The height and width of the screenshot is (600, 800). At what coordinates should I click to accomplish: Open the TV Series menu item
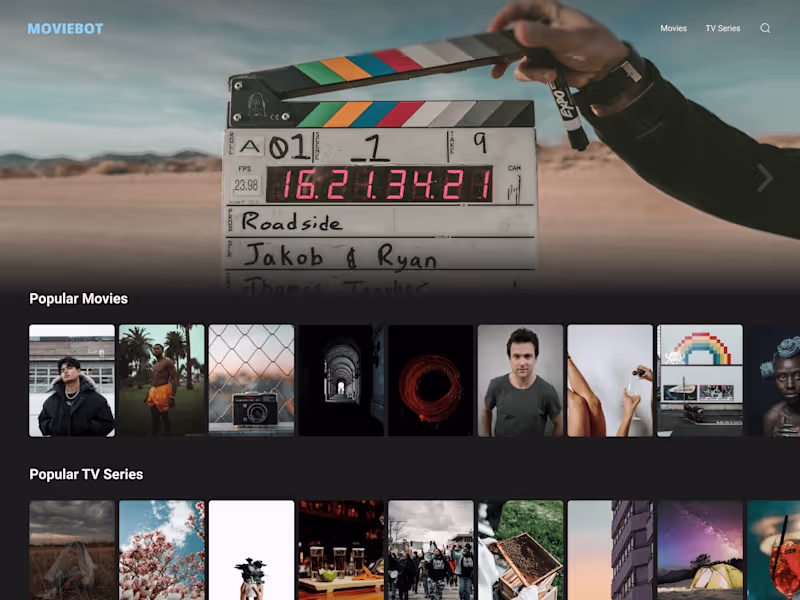(x=722, y=28)
